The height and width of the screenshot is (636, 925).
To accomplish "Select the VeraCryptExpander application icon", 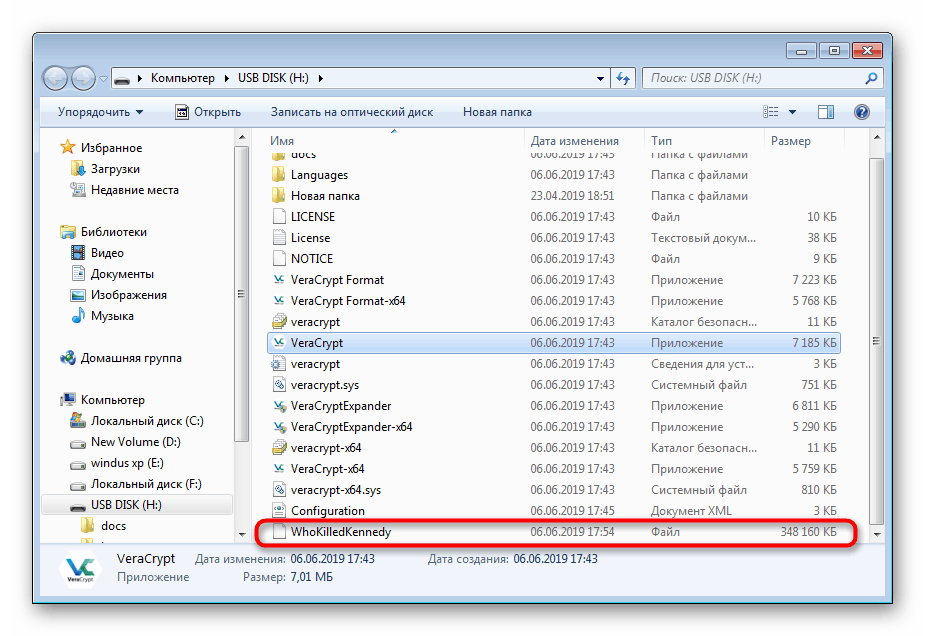I will pyautogui.click(x=278, y=406).
